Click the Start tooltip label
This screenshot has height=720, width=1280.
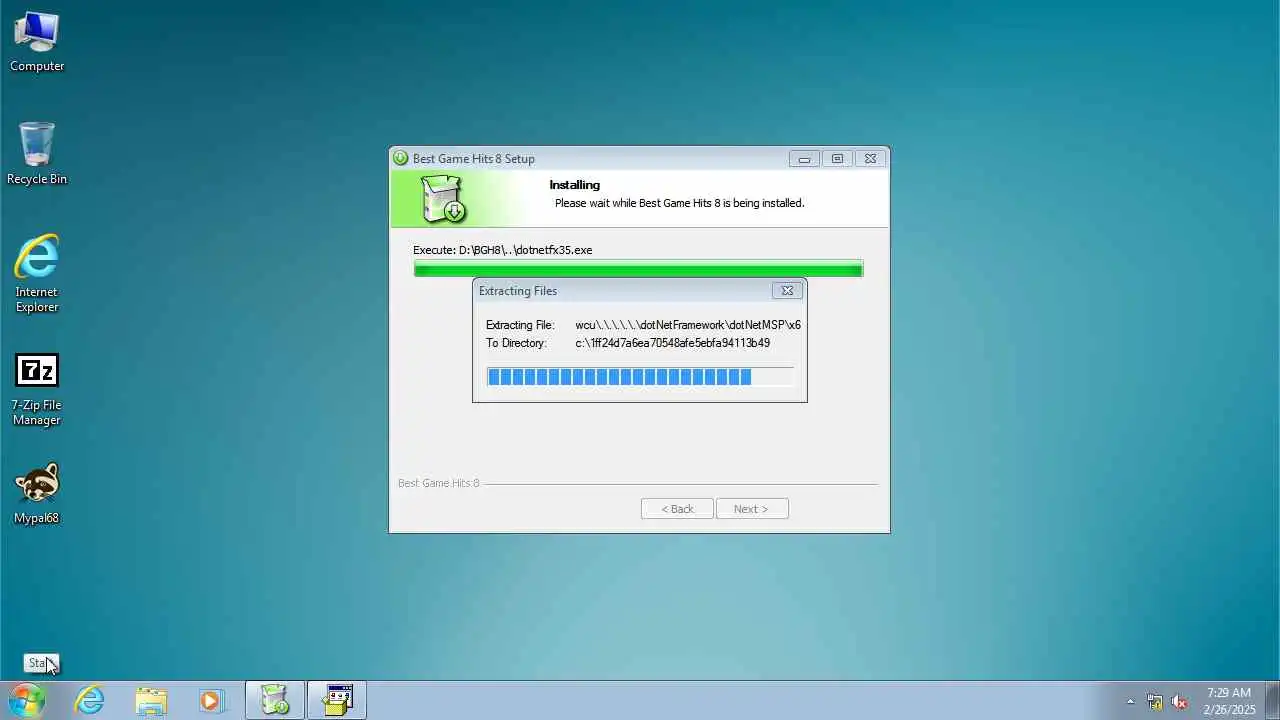pyautogui.click(x=41, y=663)
